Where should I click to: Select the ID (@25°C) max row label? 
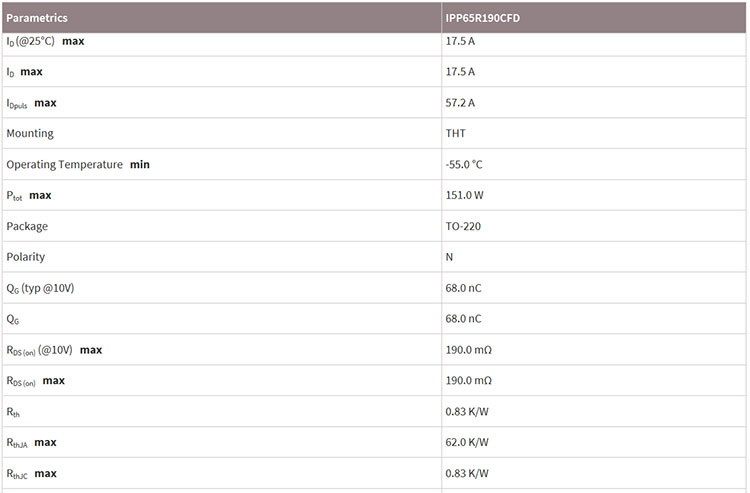(x=45, y=42)
